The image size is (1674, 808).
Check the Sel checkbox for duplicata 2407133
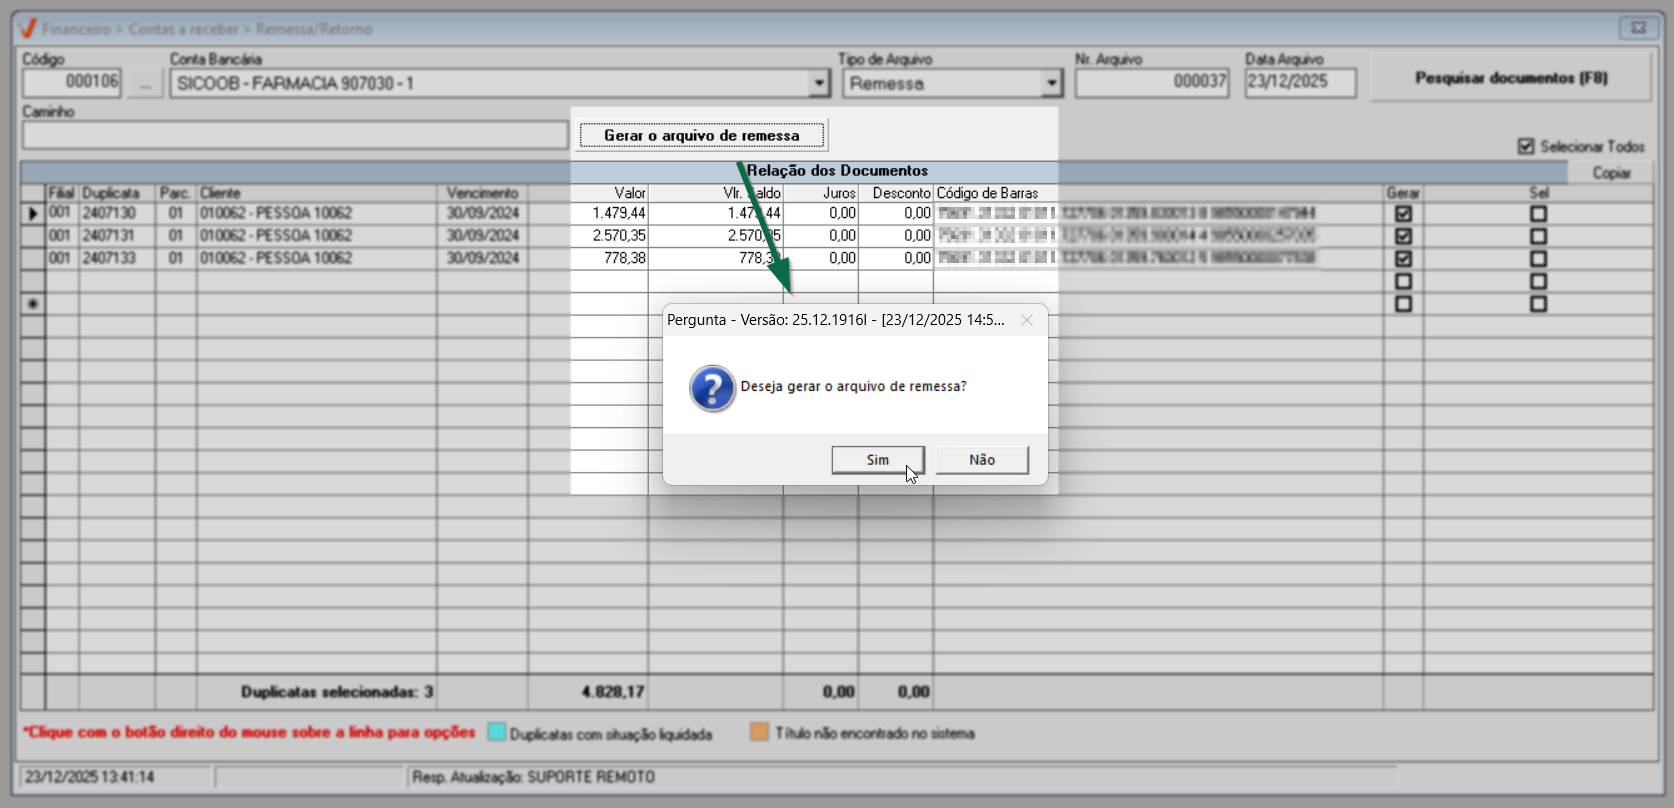[x=1538, y=258]
